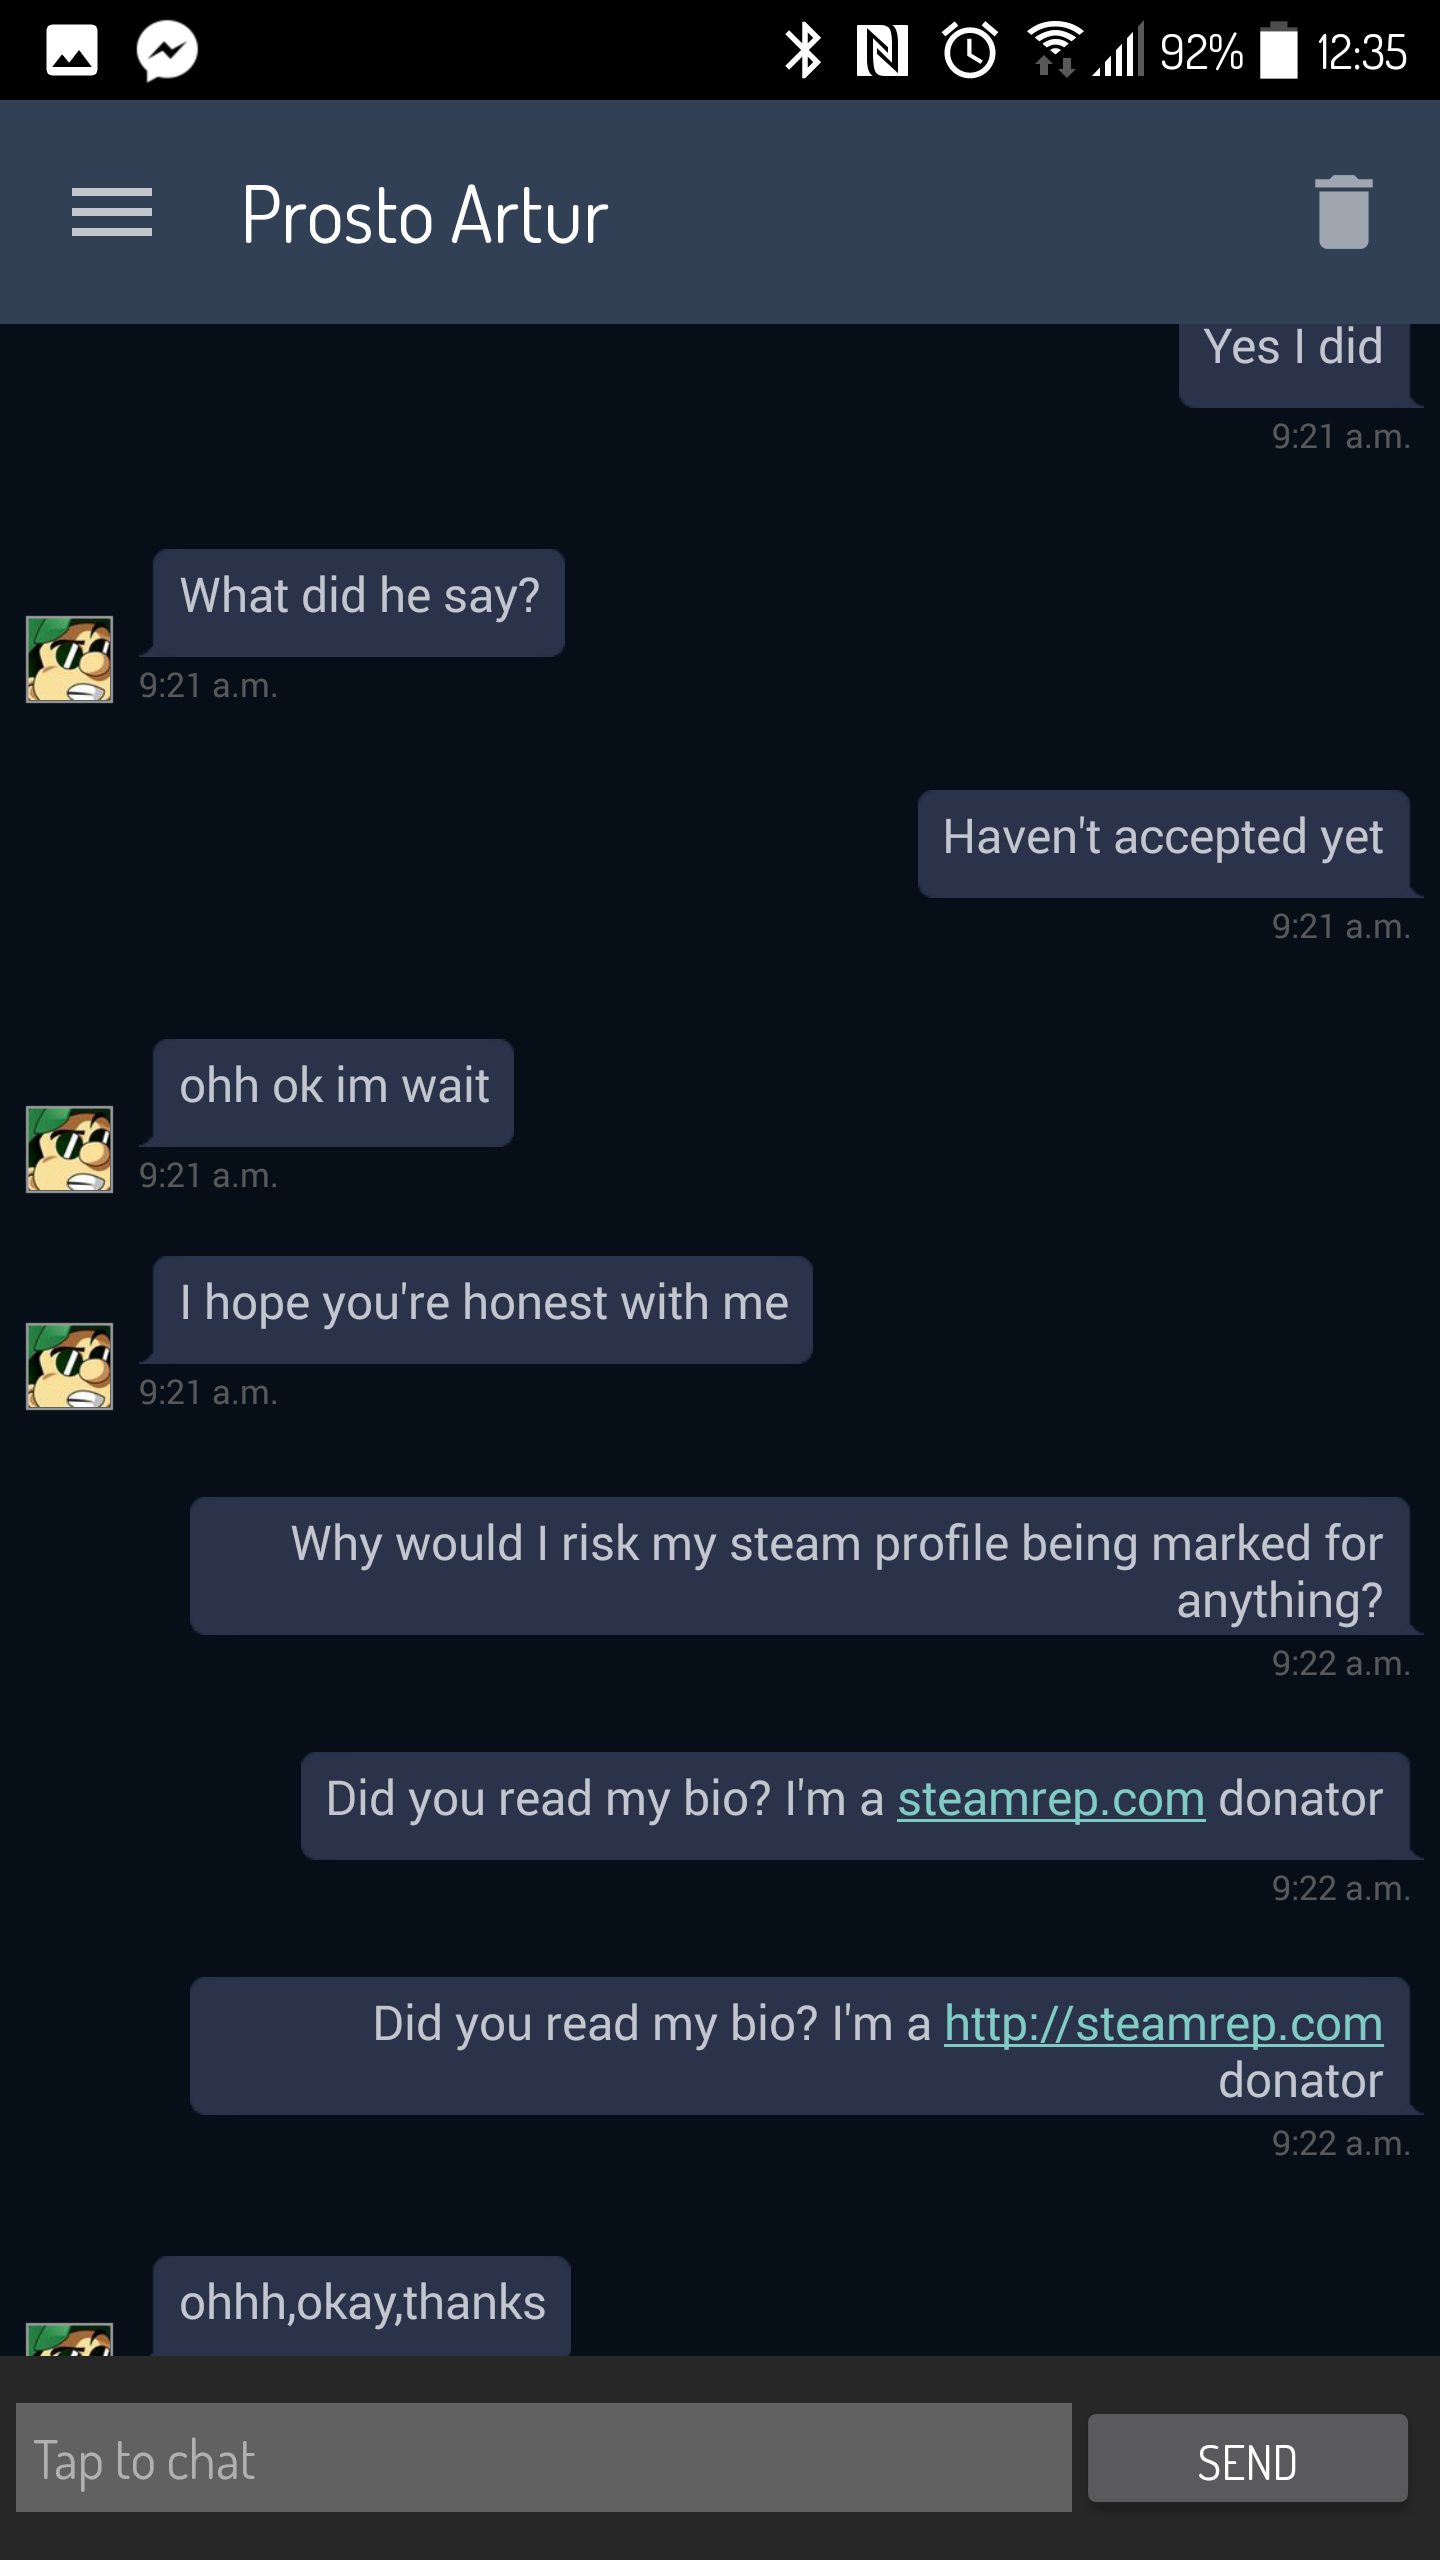Tap the trash icon to delete chat

[x=1343, y=212]
